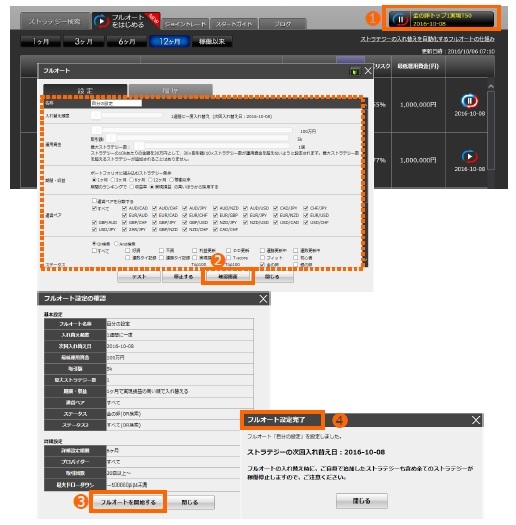516x525 pixels.
Task: Click the フルオートを開始する button
Action: [x=128, y=502]
